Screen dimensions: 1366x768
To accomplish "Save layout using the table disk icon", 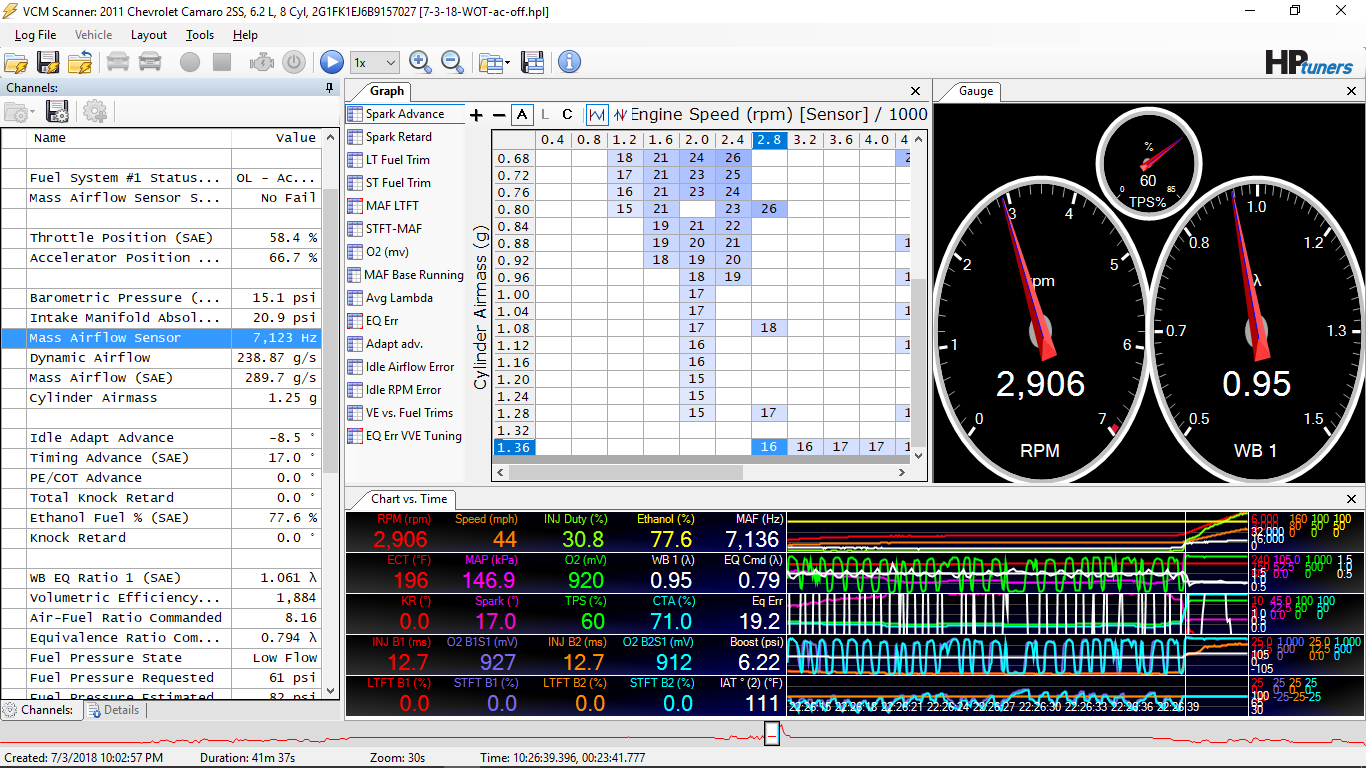I will [532, 62].
